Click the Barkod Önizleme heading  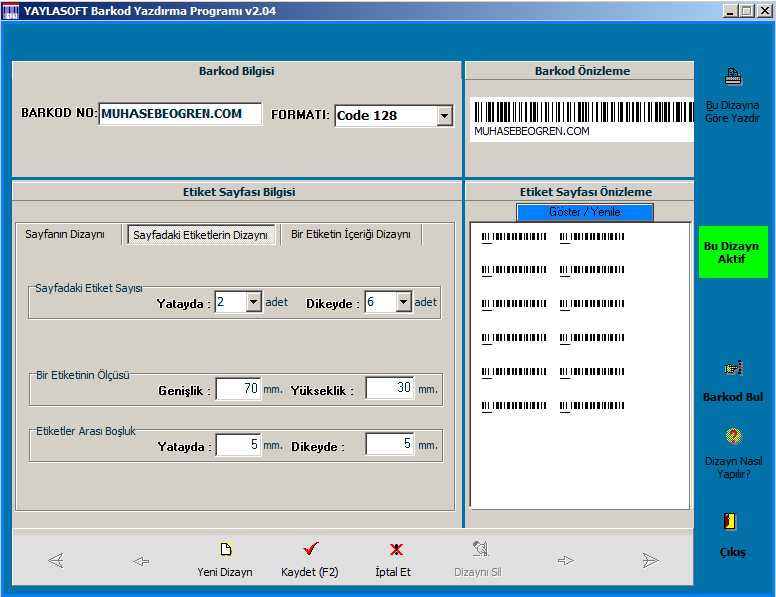(x=582, y=71)
